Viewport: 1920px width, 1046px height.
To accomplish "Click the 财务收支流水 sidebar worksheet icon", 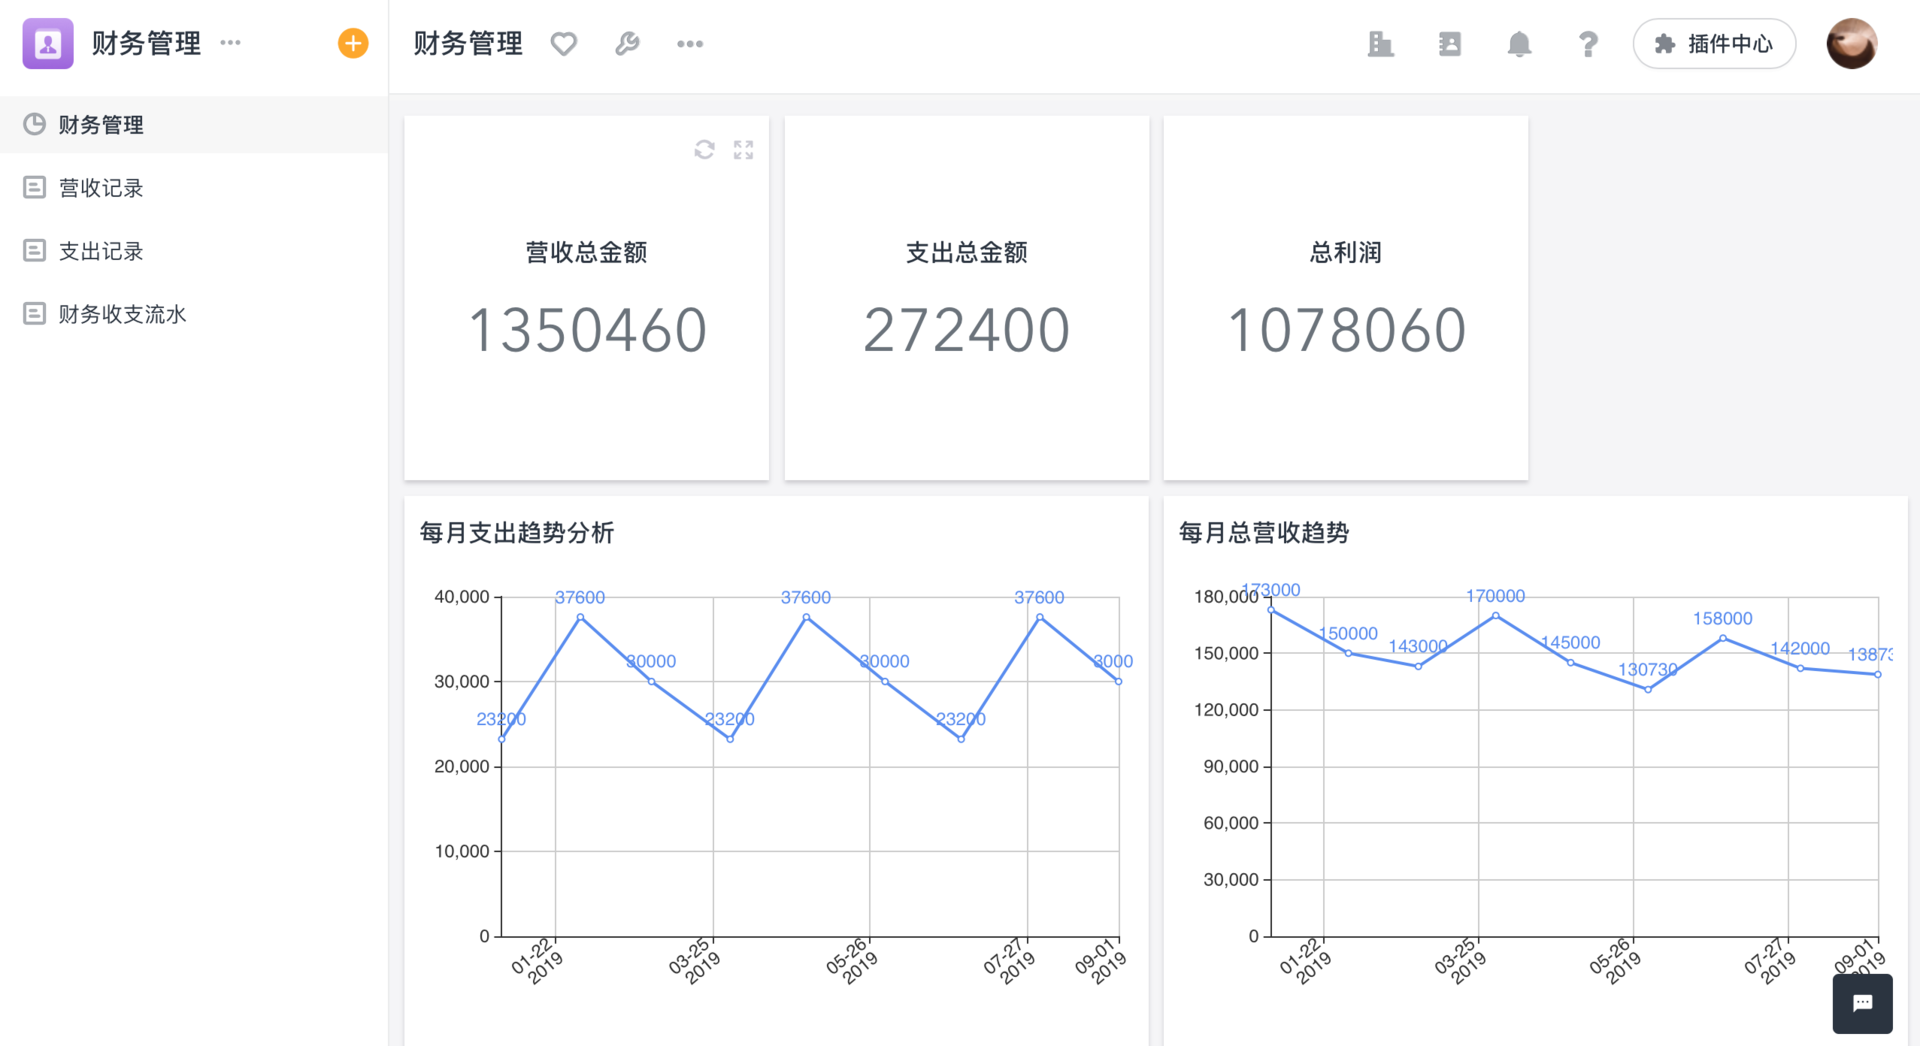I will pyautogui.click(x=34, y=313).
